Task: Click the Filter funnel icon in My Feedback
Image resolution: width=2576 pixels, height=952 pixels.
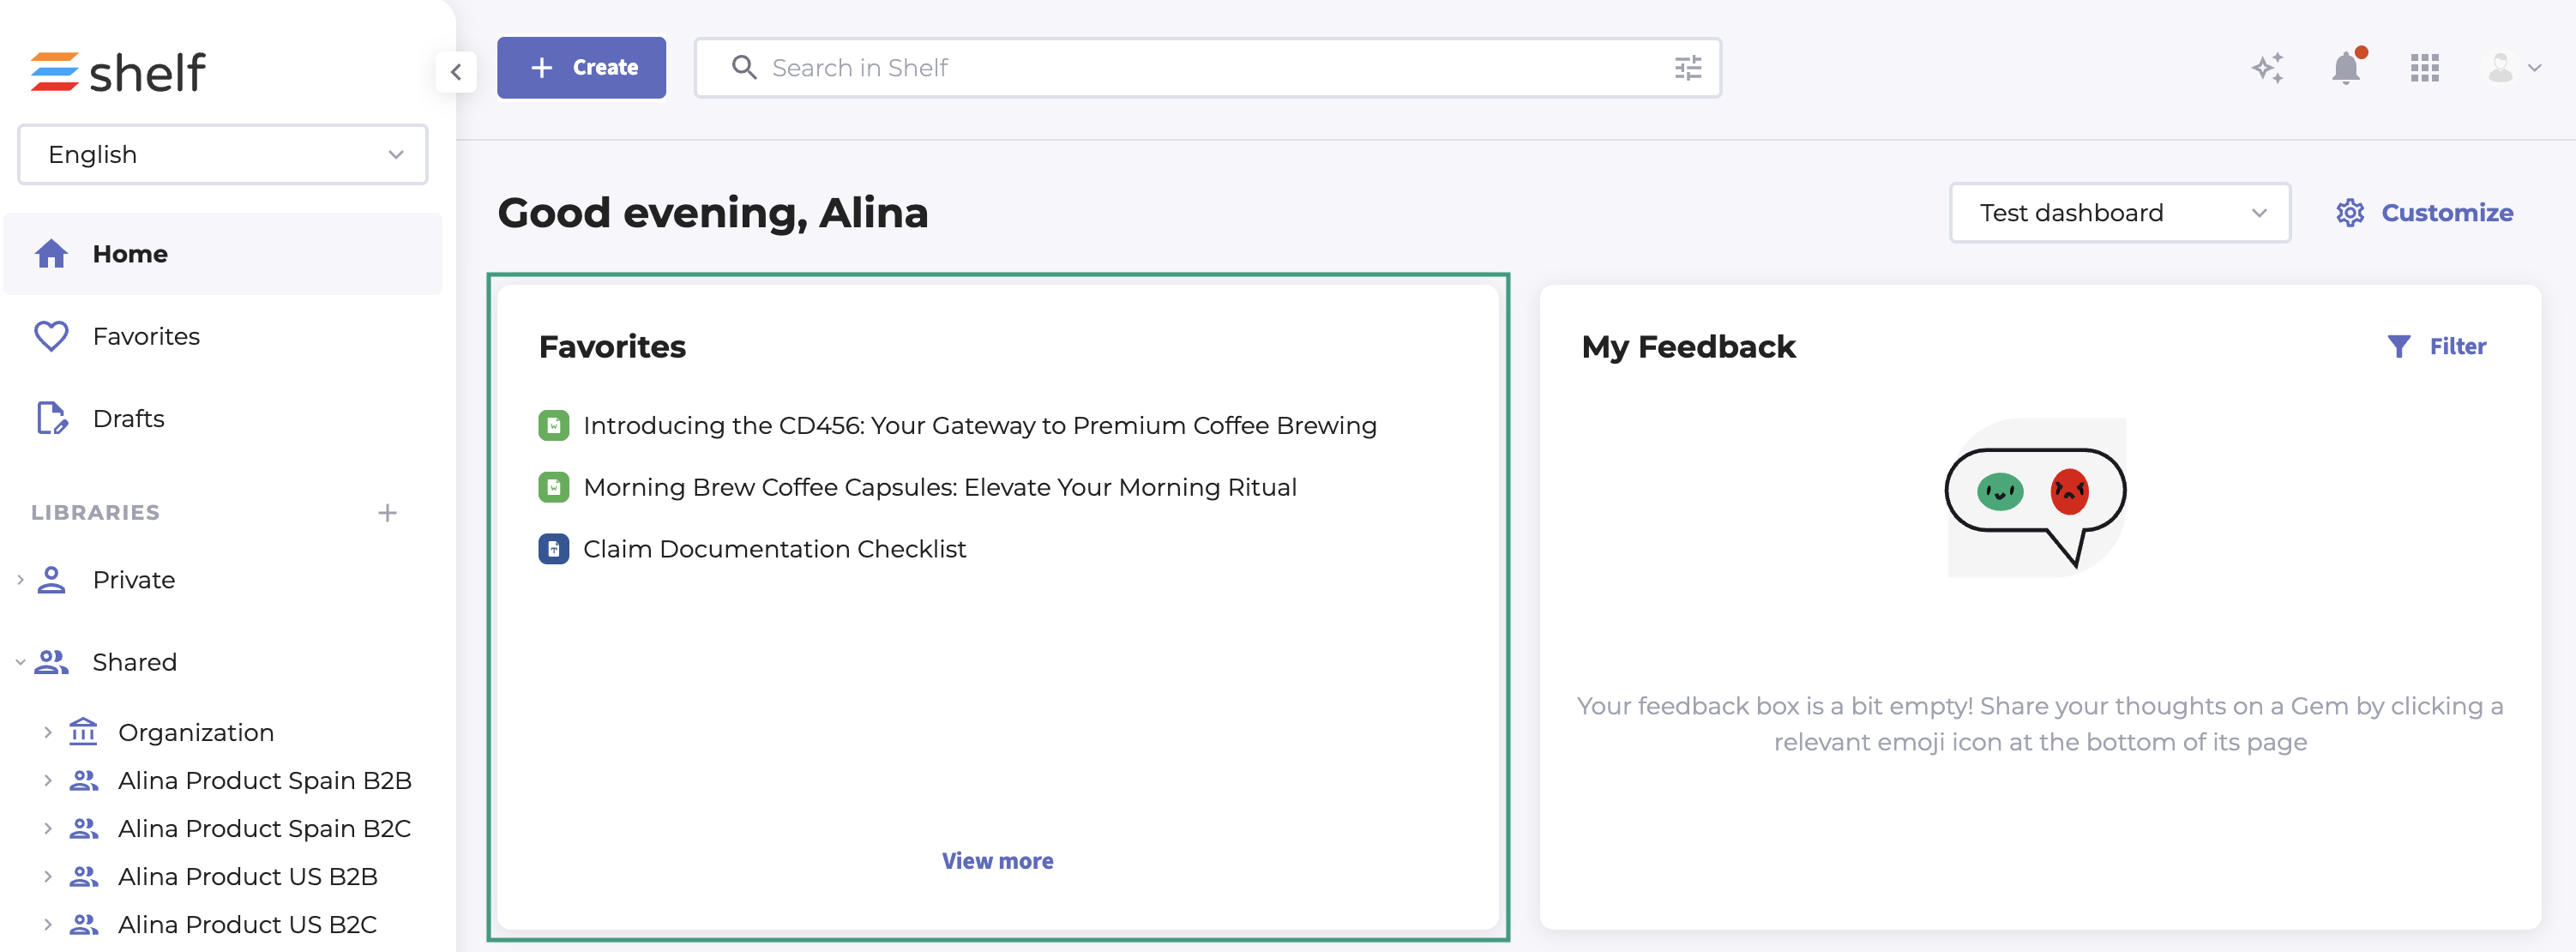Action: tap(2398, 346)
